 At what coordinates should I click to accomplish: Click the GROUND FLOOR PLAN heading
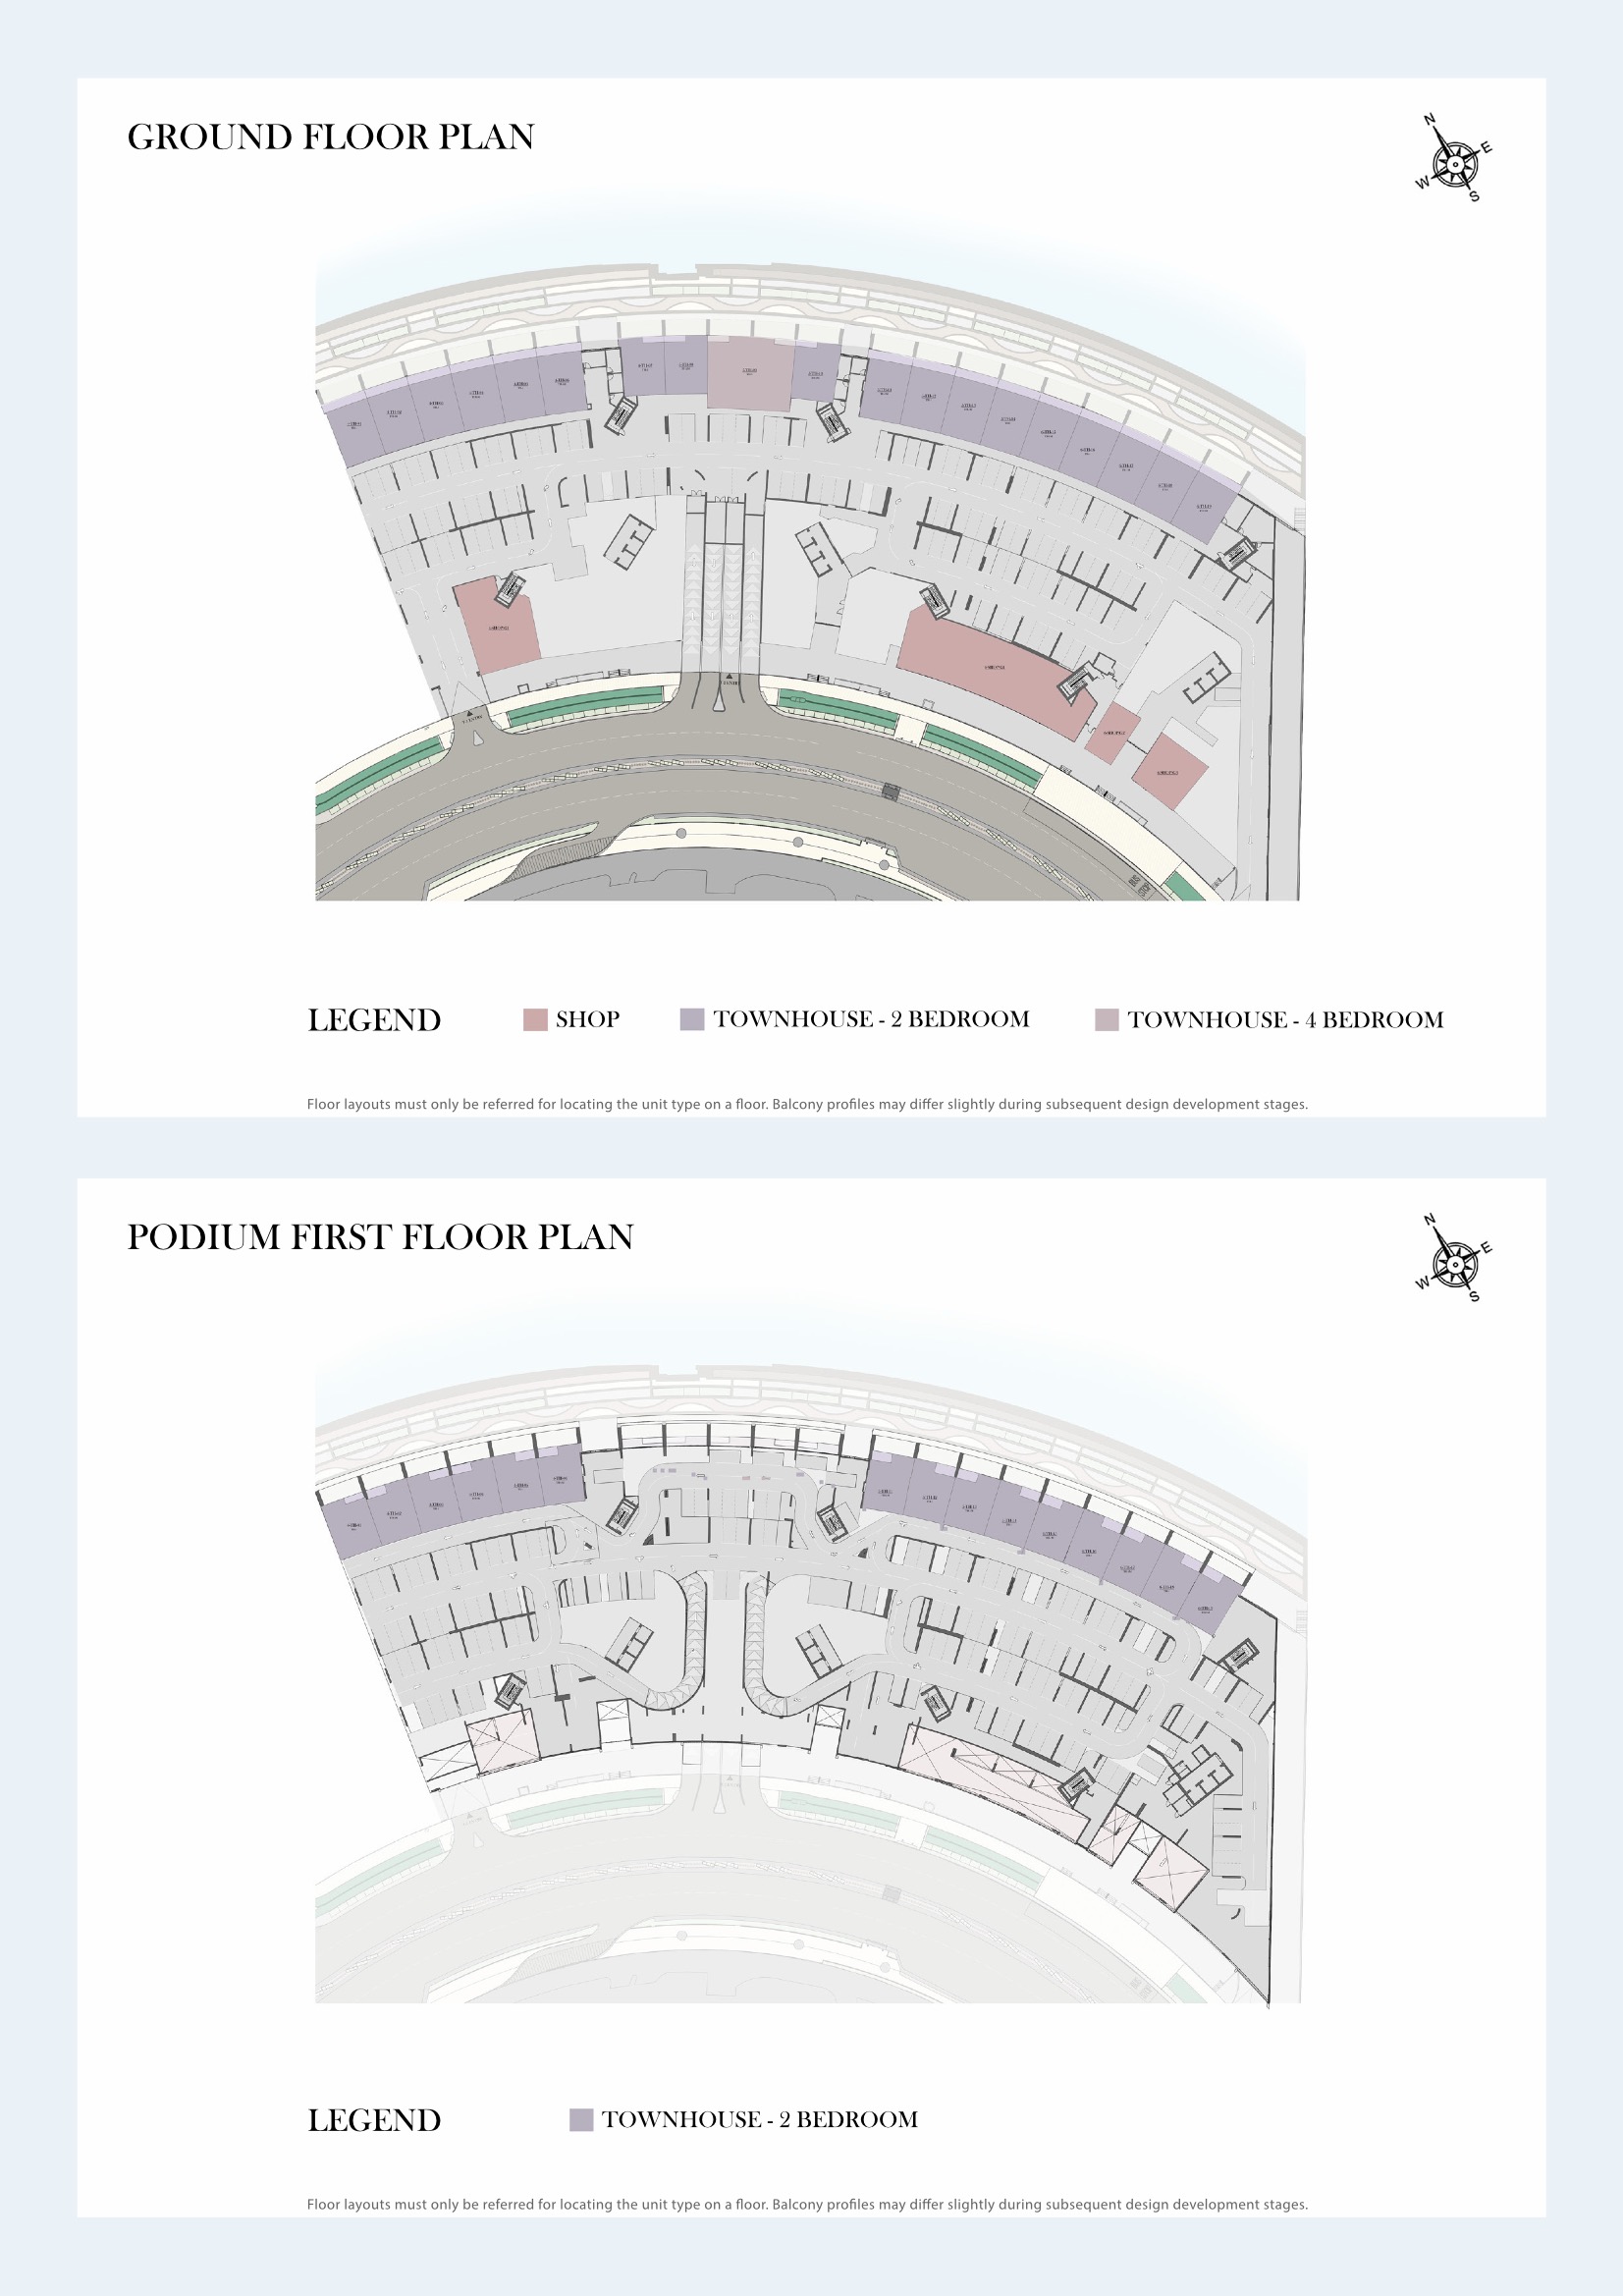point(331,137)
